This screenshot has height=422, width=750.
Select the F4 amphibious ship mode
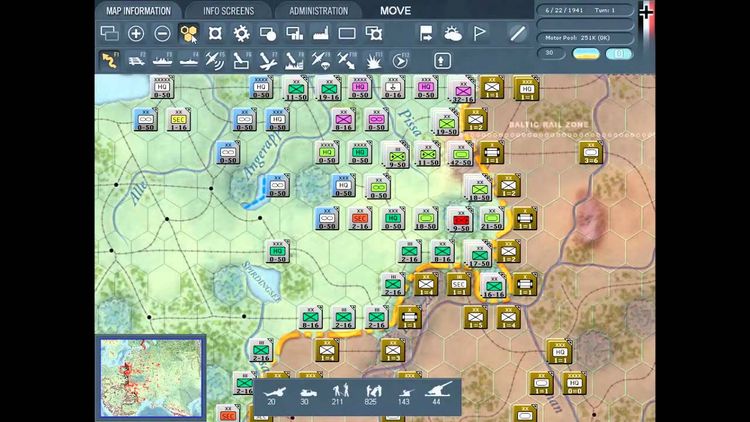tap(189, 61)
